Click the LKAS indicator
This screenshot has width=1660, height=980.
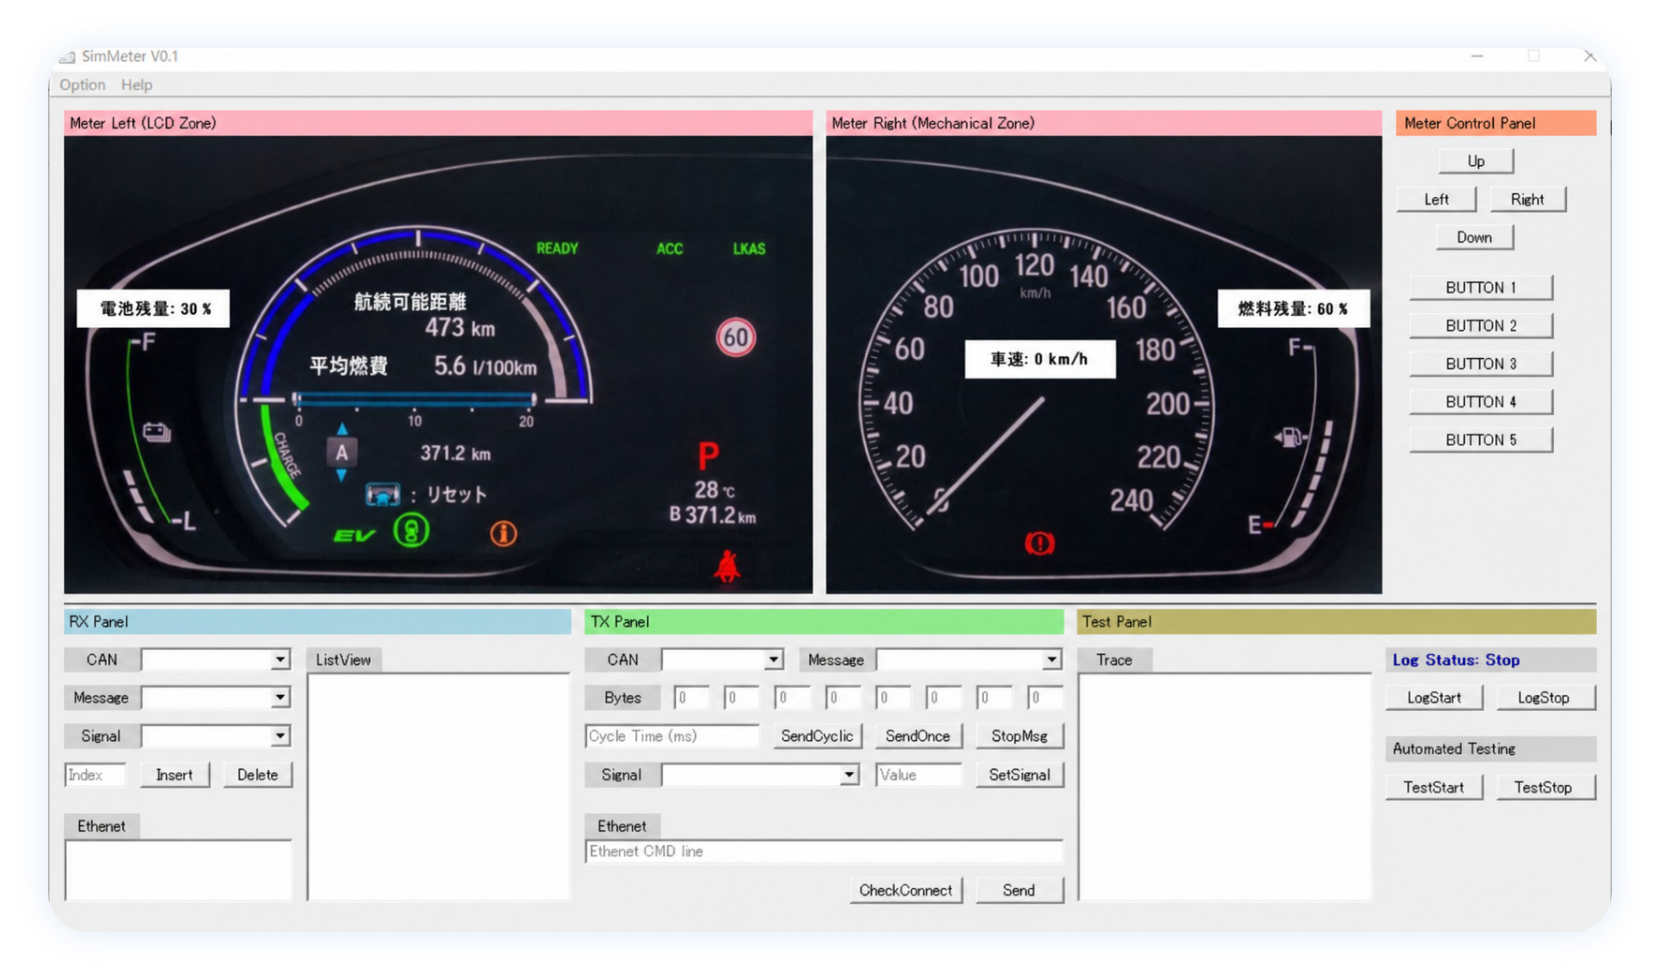click(x=749, y=249)
